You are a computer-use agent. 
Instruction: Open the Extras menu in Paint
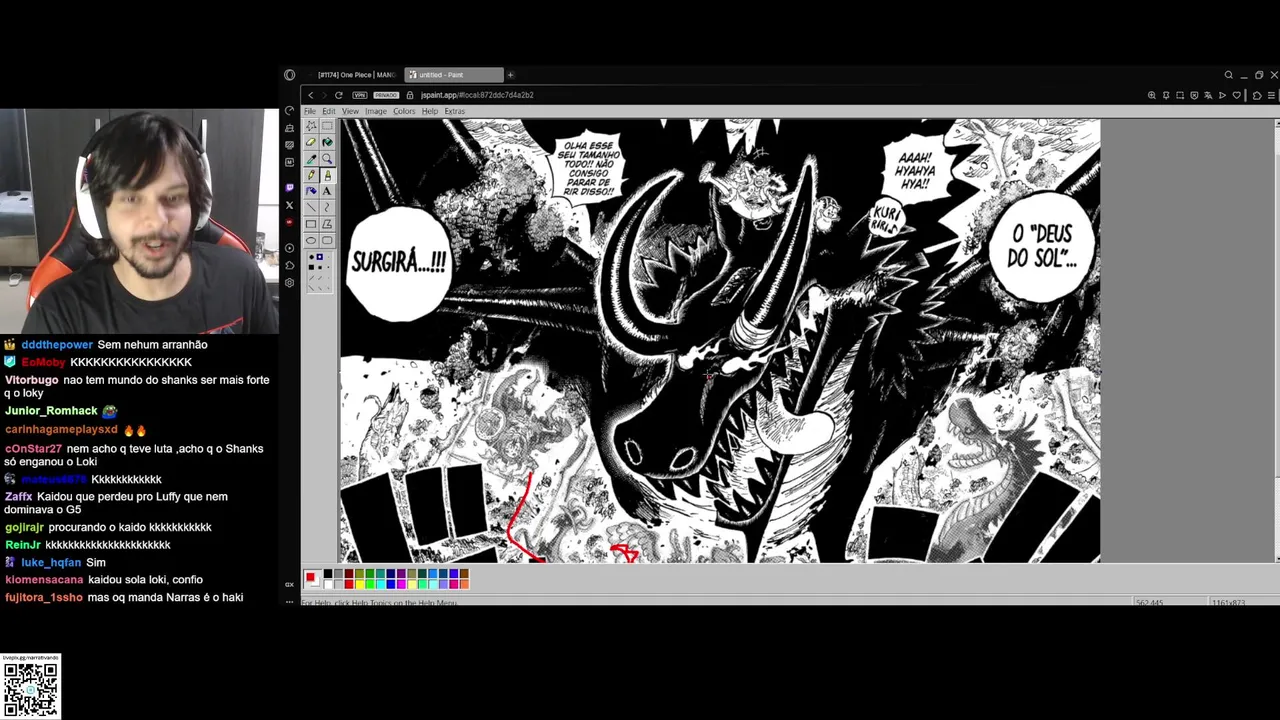tap(455, 111)
